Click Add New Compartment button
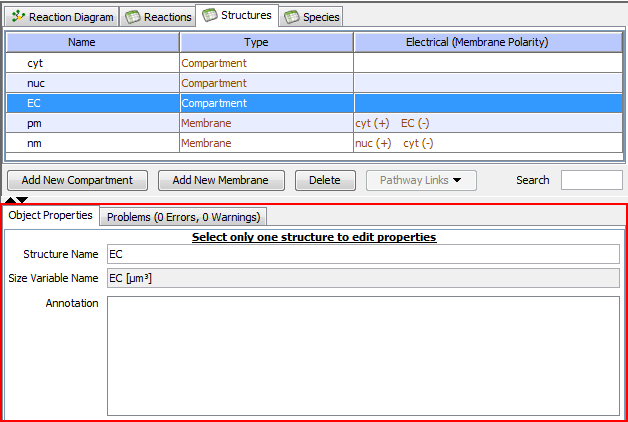Screen dimensions: 628x422 [77, 180]
